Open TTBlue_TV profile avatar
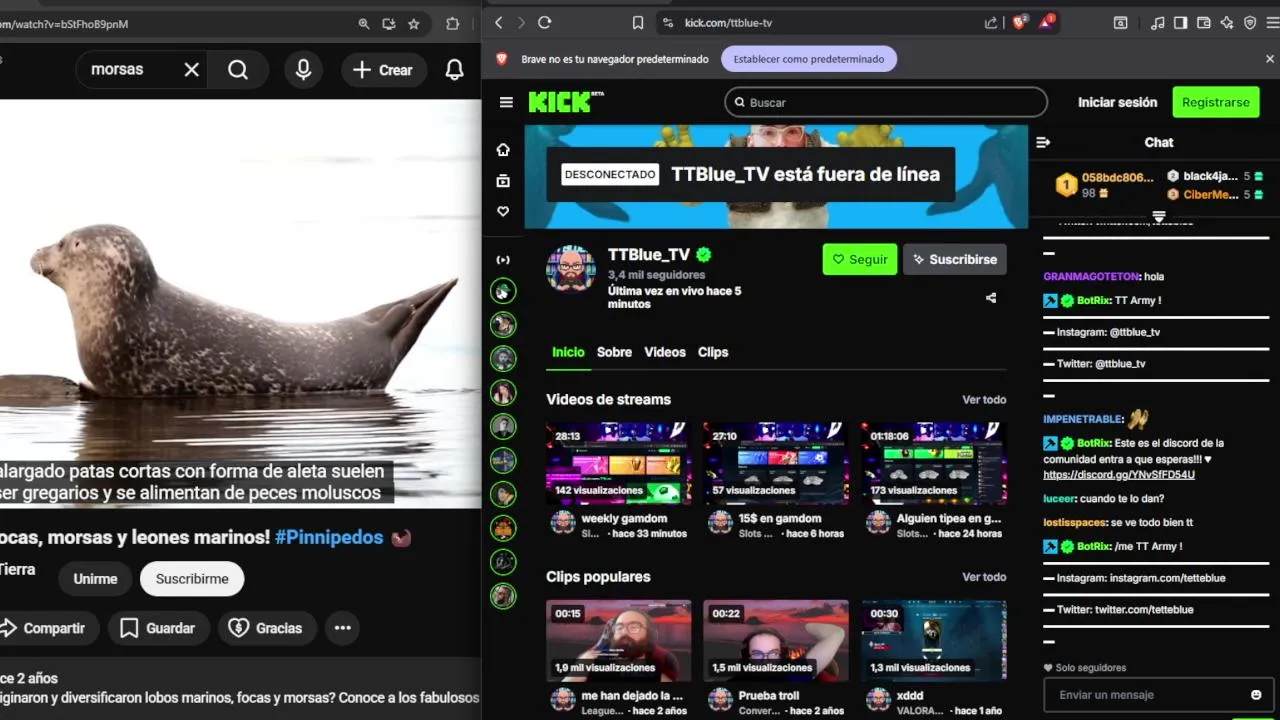1280x720 pixels. click(x=571, y=268)
